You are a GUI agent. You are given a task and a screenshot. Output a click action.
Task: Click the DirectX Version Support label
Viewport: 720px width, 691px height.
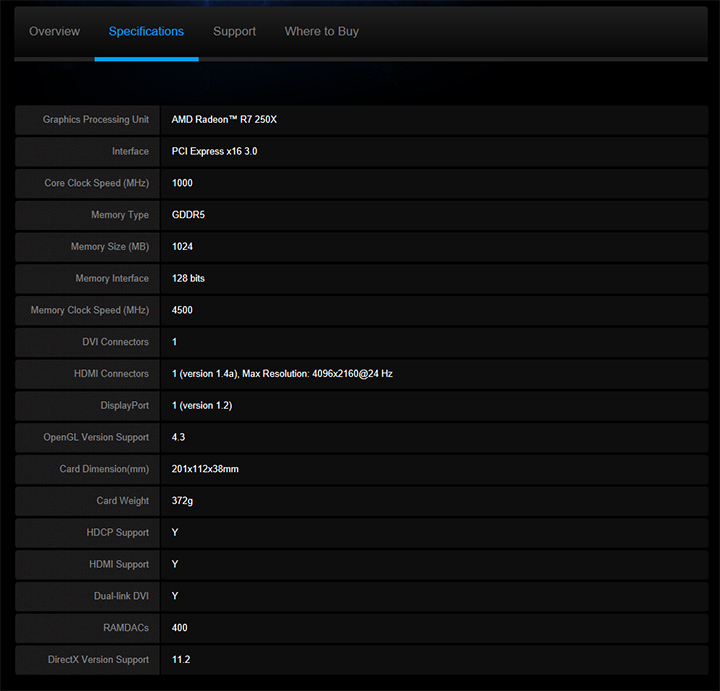[98, 659]
